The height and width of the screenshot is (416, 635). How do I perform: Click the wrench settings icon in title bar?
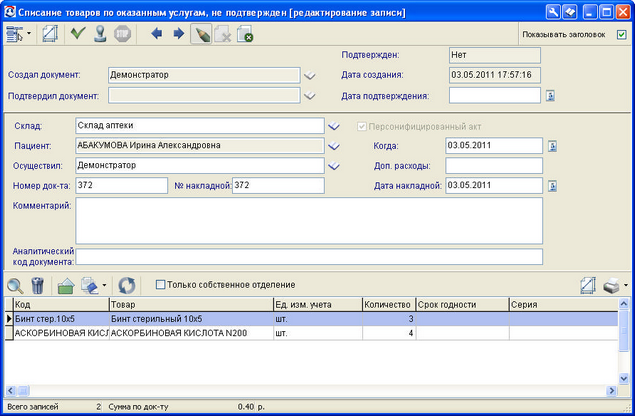click(553, 12)
